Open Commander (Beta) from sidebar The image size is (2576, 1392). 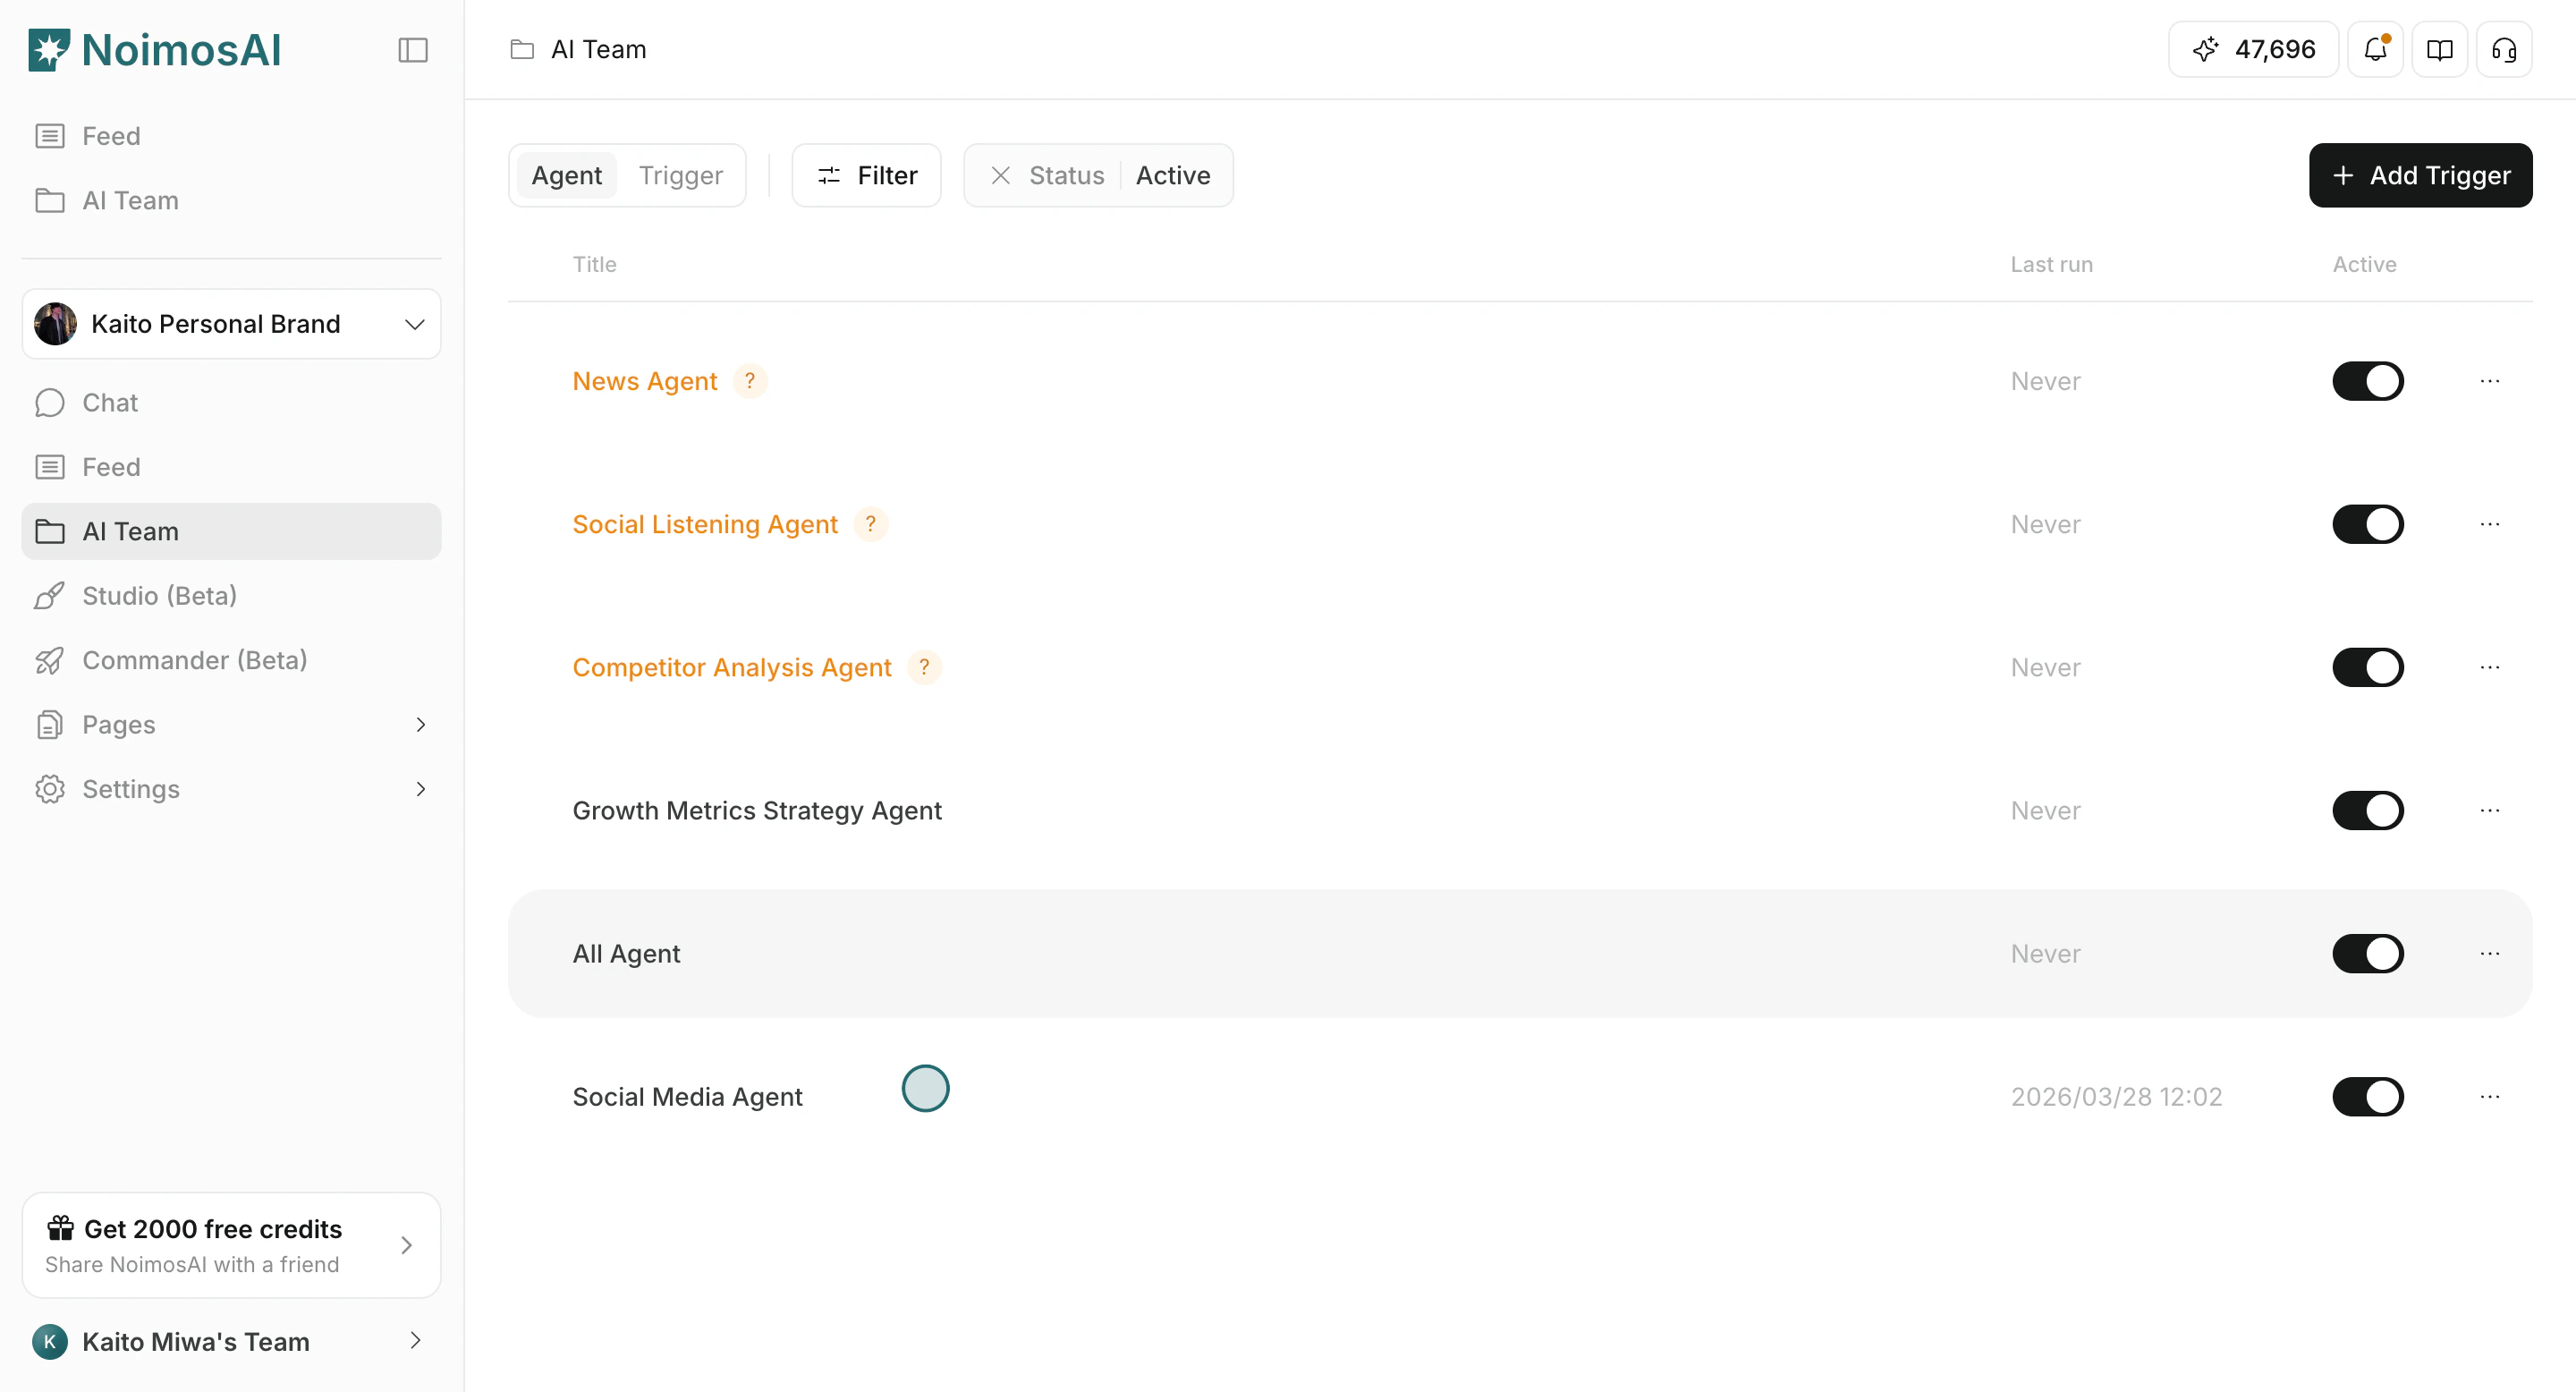click(x=194, y=660)
